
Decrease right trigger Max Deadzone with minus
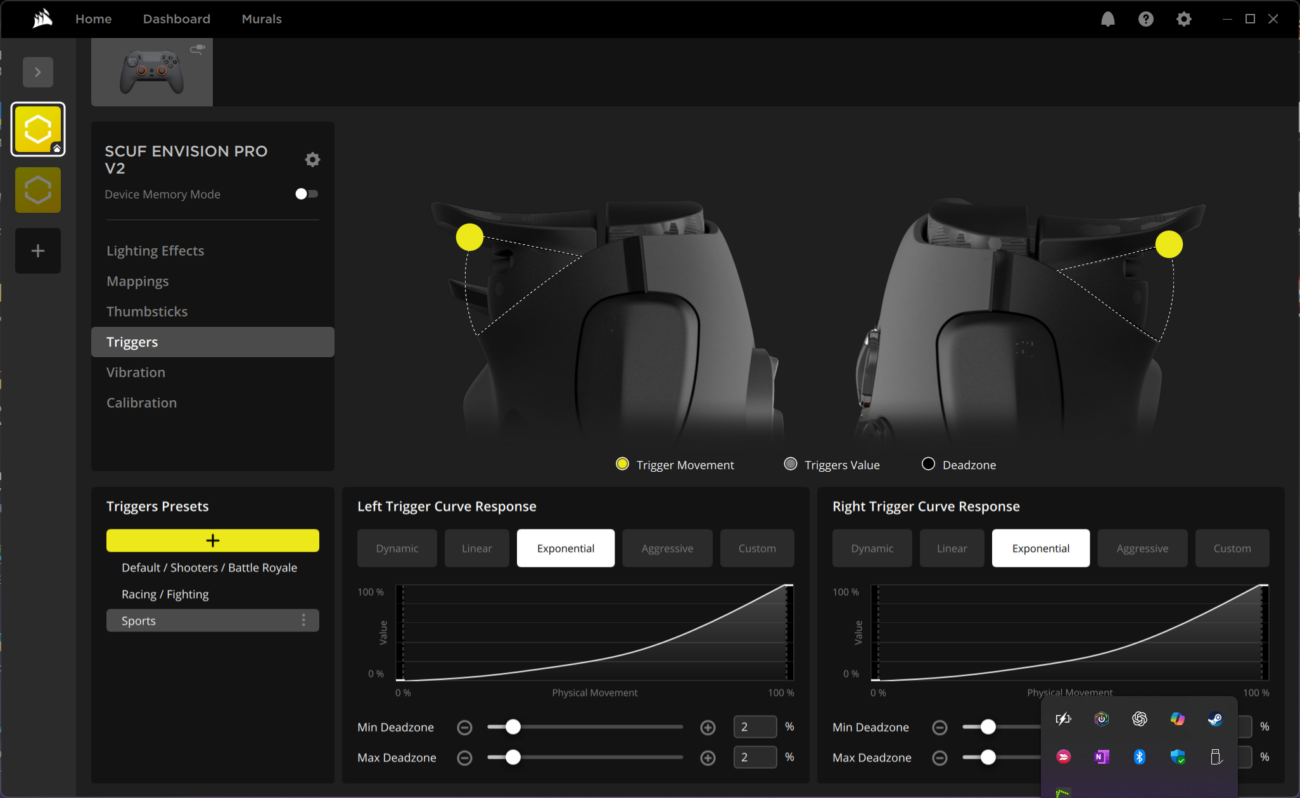click(939, 758)
